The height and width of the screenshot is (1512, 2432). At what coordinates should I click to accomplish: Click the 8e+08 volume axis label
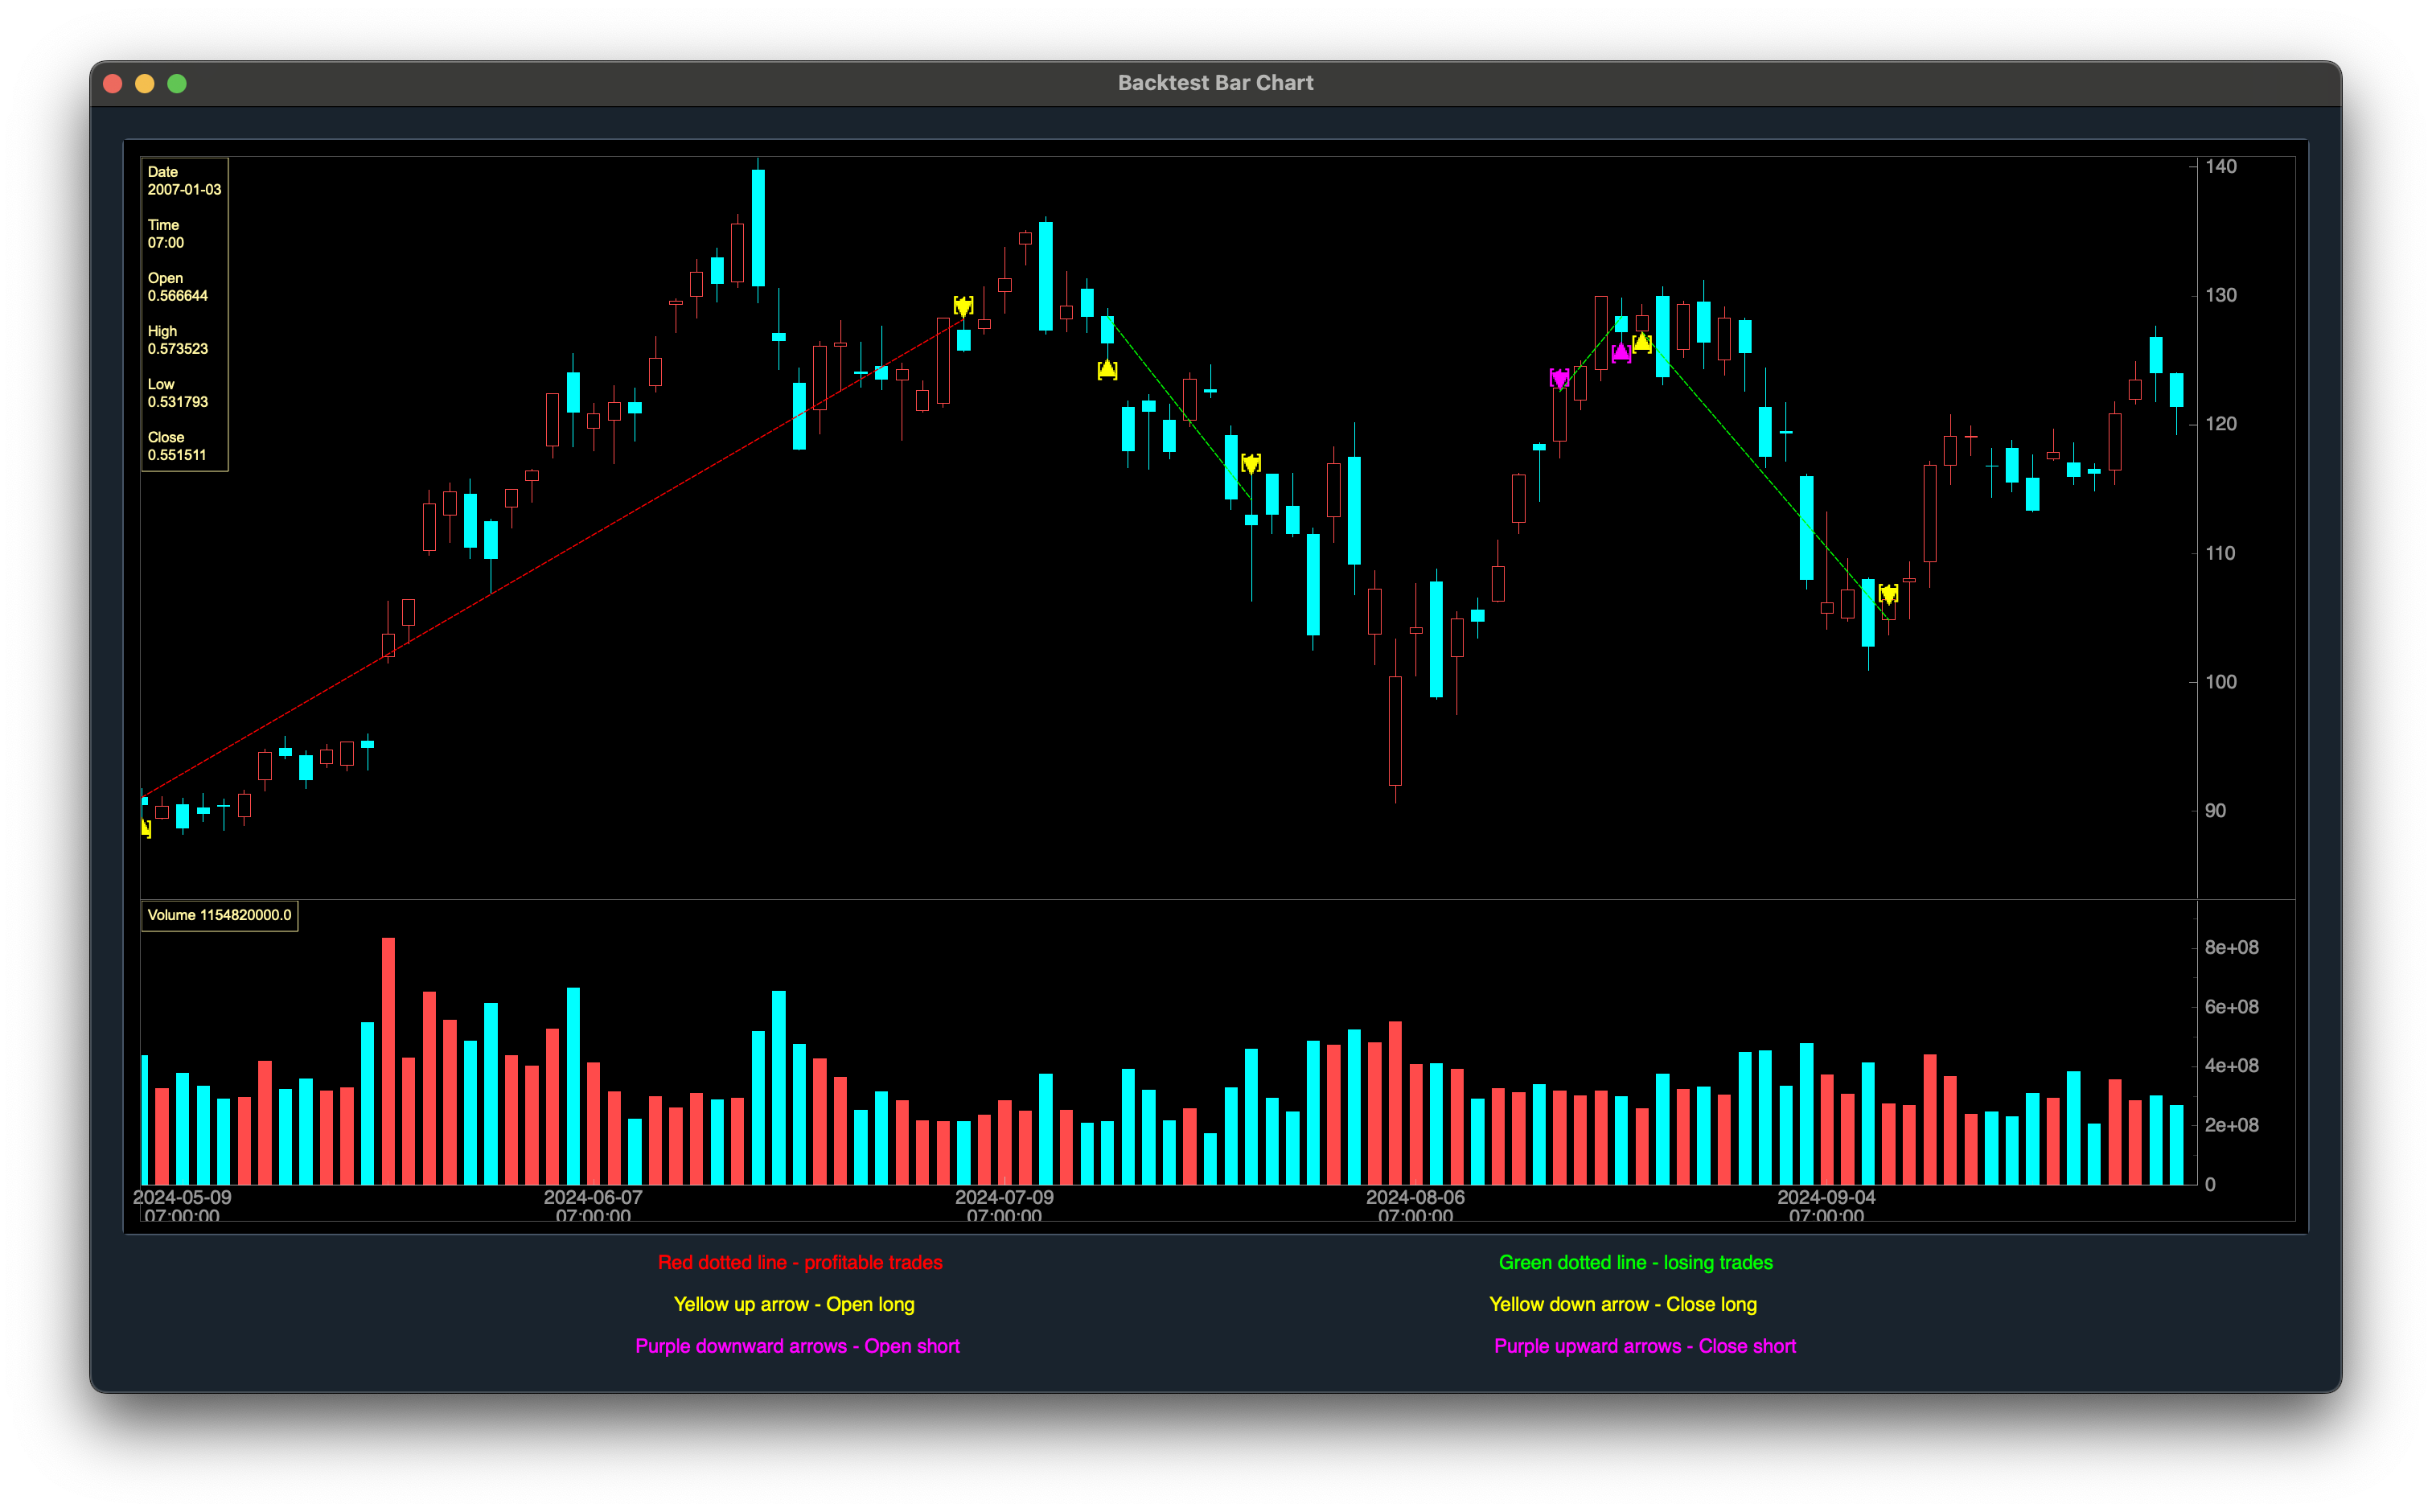(x=2231, y=948)
